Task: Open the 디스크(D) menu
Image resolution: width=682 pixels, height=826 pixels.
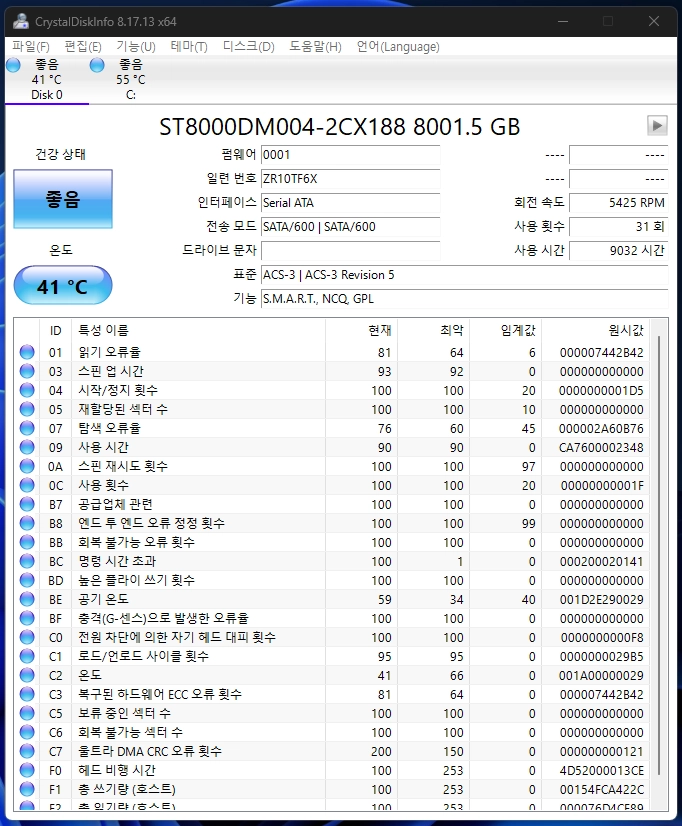Action: click(249, 46)
